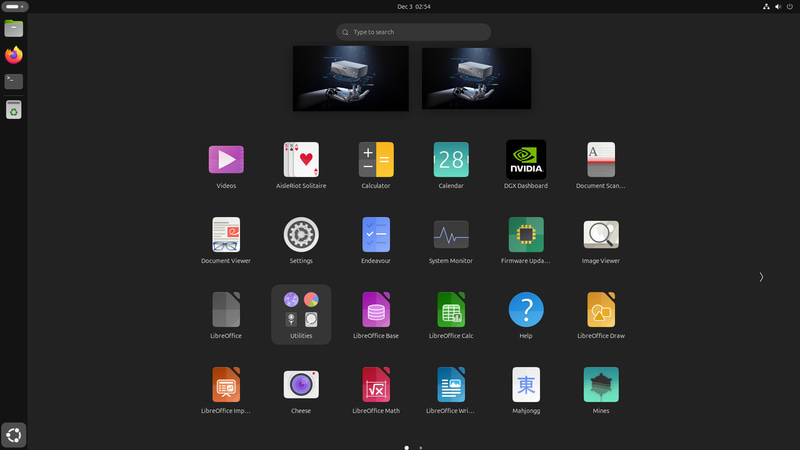Screen dimensions: 800x450
Task: Open the power system menu
Action: [x=790, y=7]
